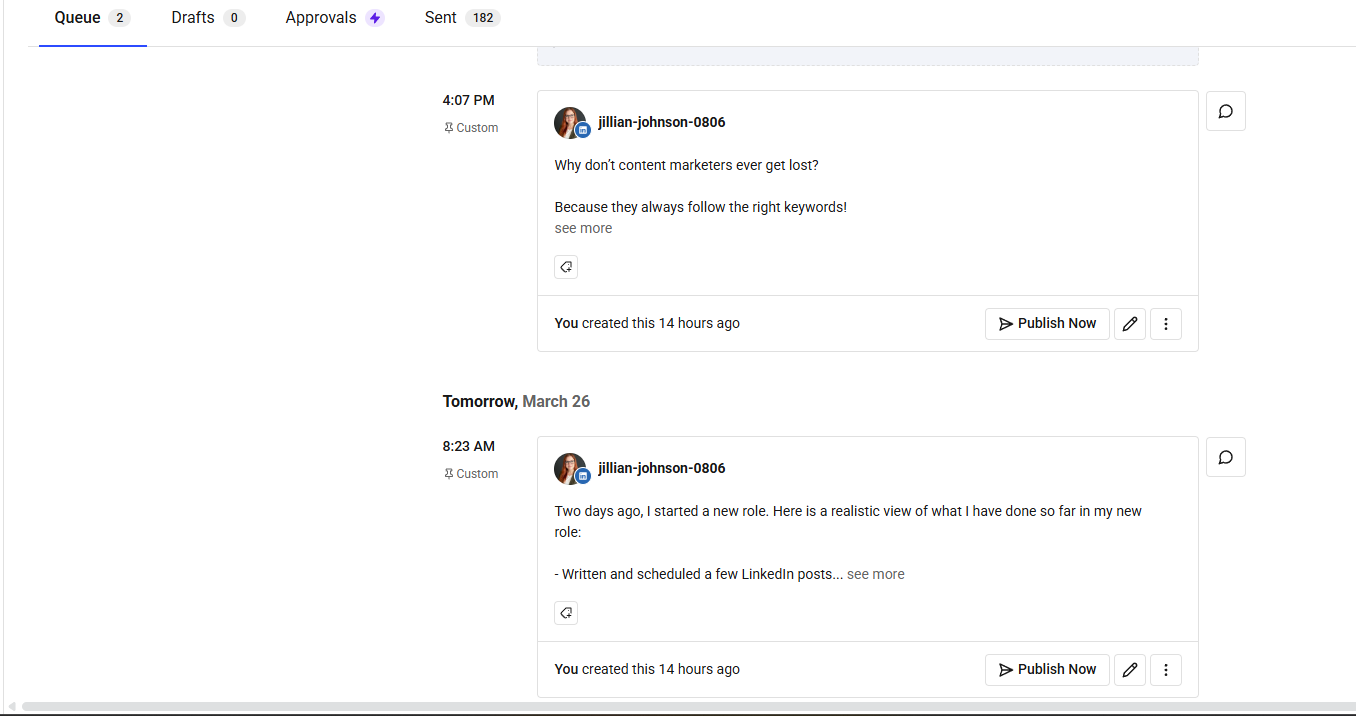Viewport: 1356px width, 716px height.
Task: Click jillian-johnson's profile picture on the 8:23 AM post
Action: (569, 466)
